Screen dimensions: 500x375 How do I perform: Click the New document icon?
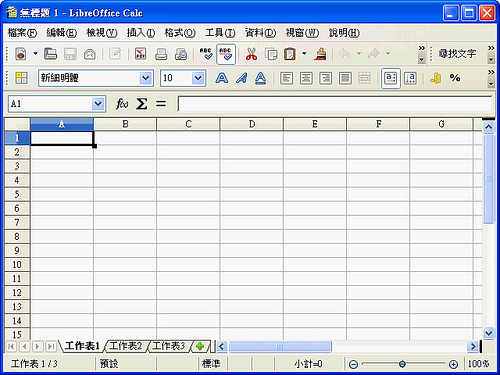point(21,54)
